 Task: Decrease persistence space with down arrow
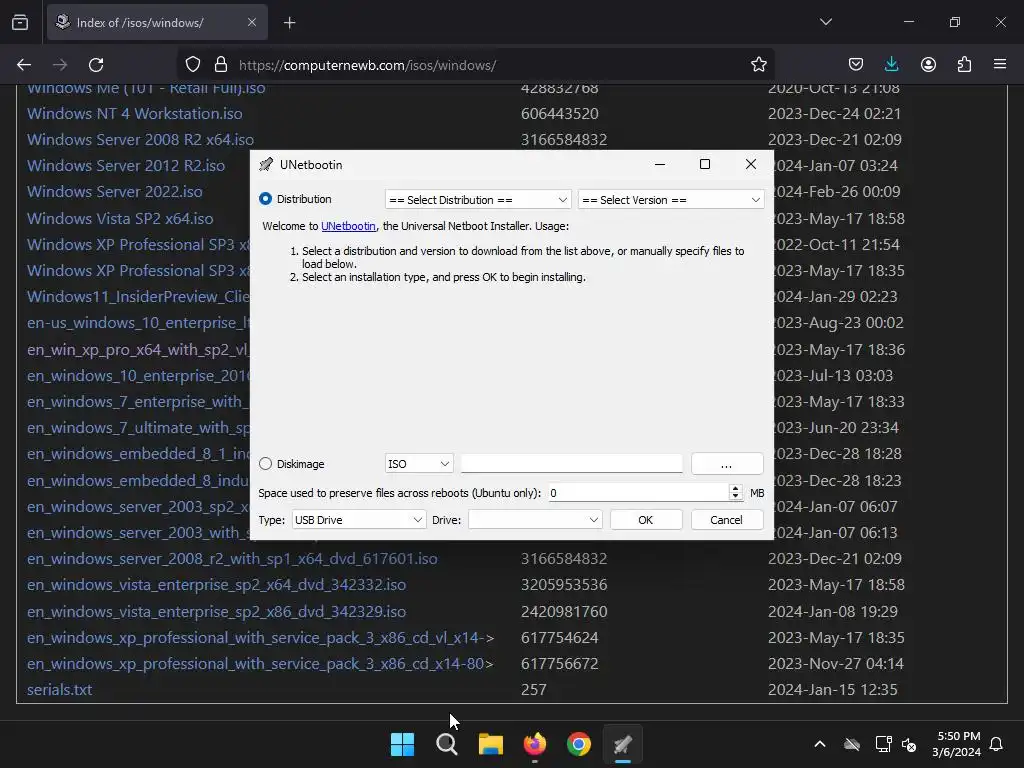coord(736,498)
